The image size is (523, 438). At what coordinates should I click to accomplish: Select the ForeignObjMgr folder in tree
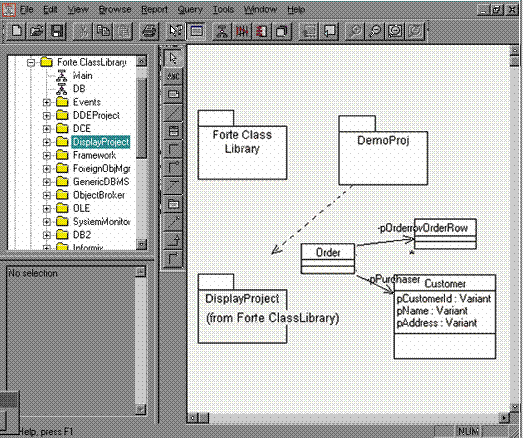coord(101,169)
